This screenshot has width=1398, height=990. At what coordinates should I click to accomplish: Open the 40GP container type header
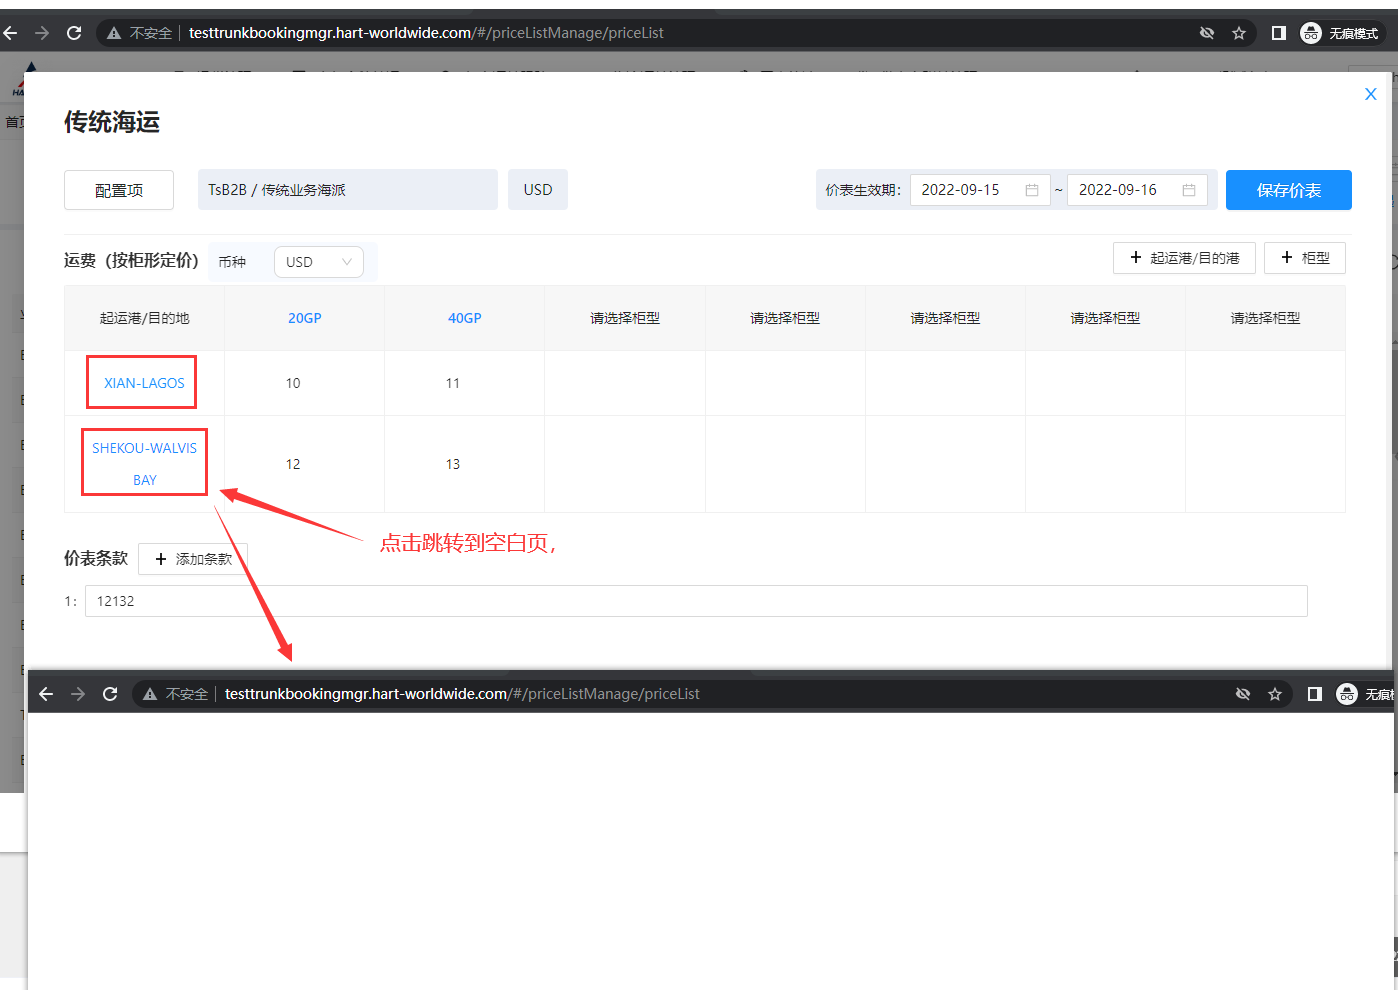(465, 318)
